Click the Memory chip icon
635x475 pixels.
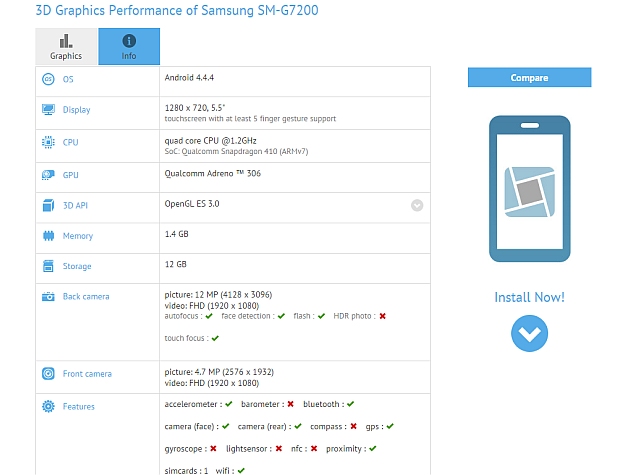click(x=48, y=236)
